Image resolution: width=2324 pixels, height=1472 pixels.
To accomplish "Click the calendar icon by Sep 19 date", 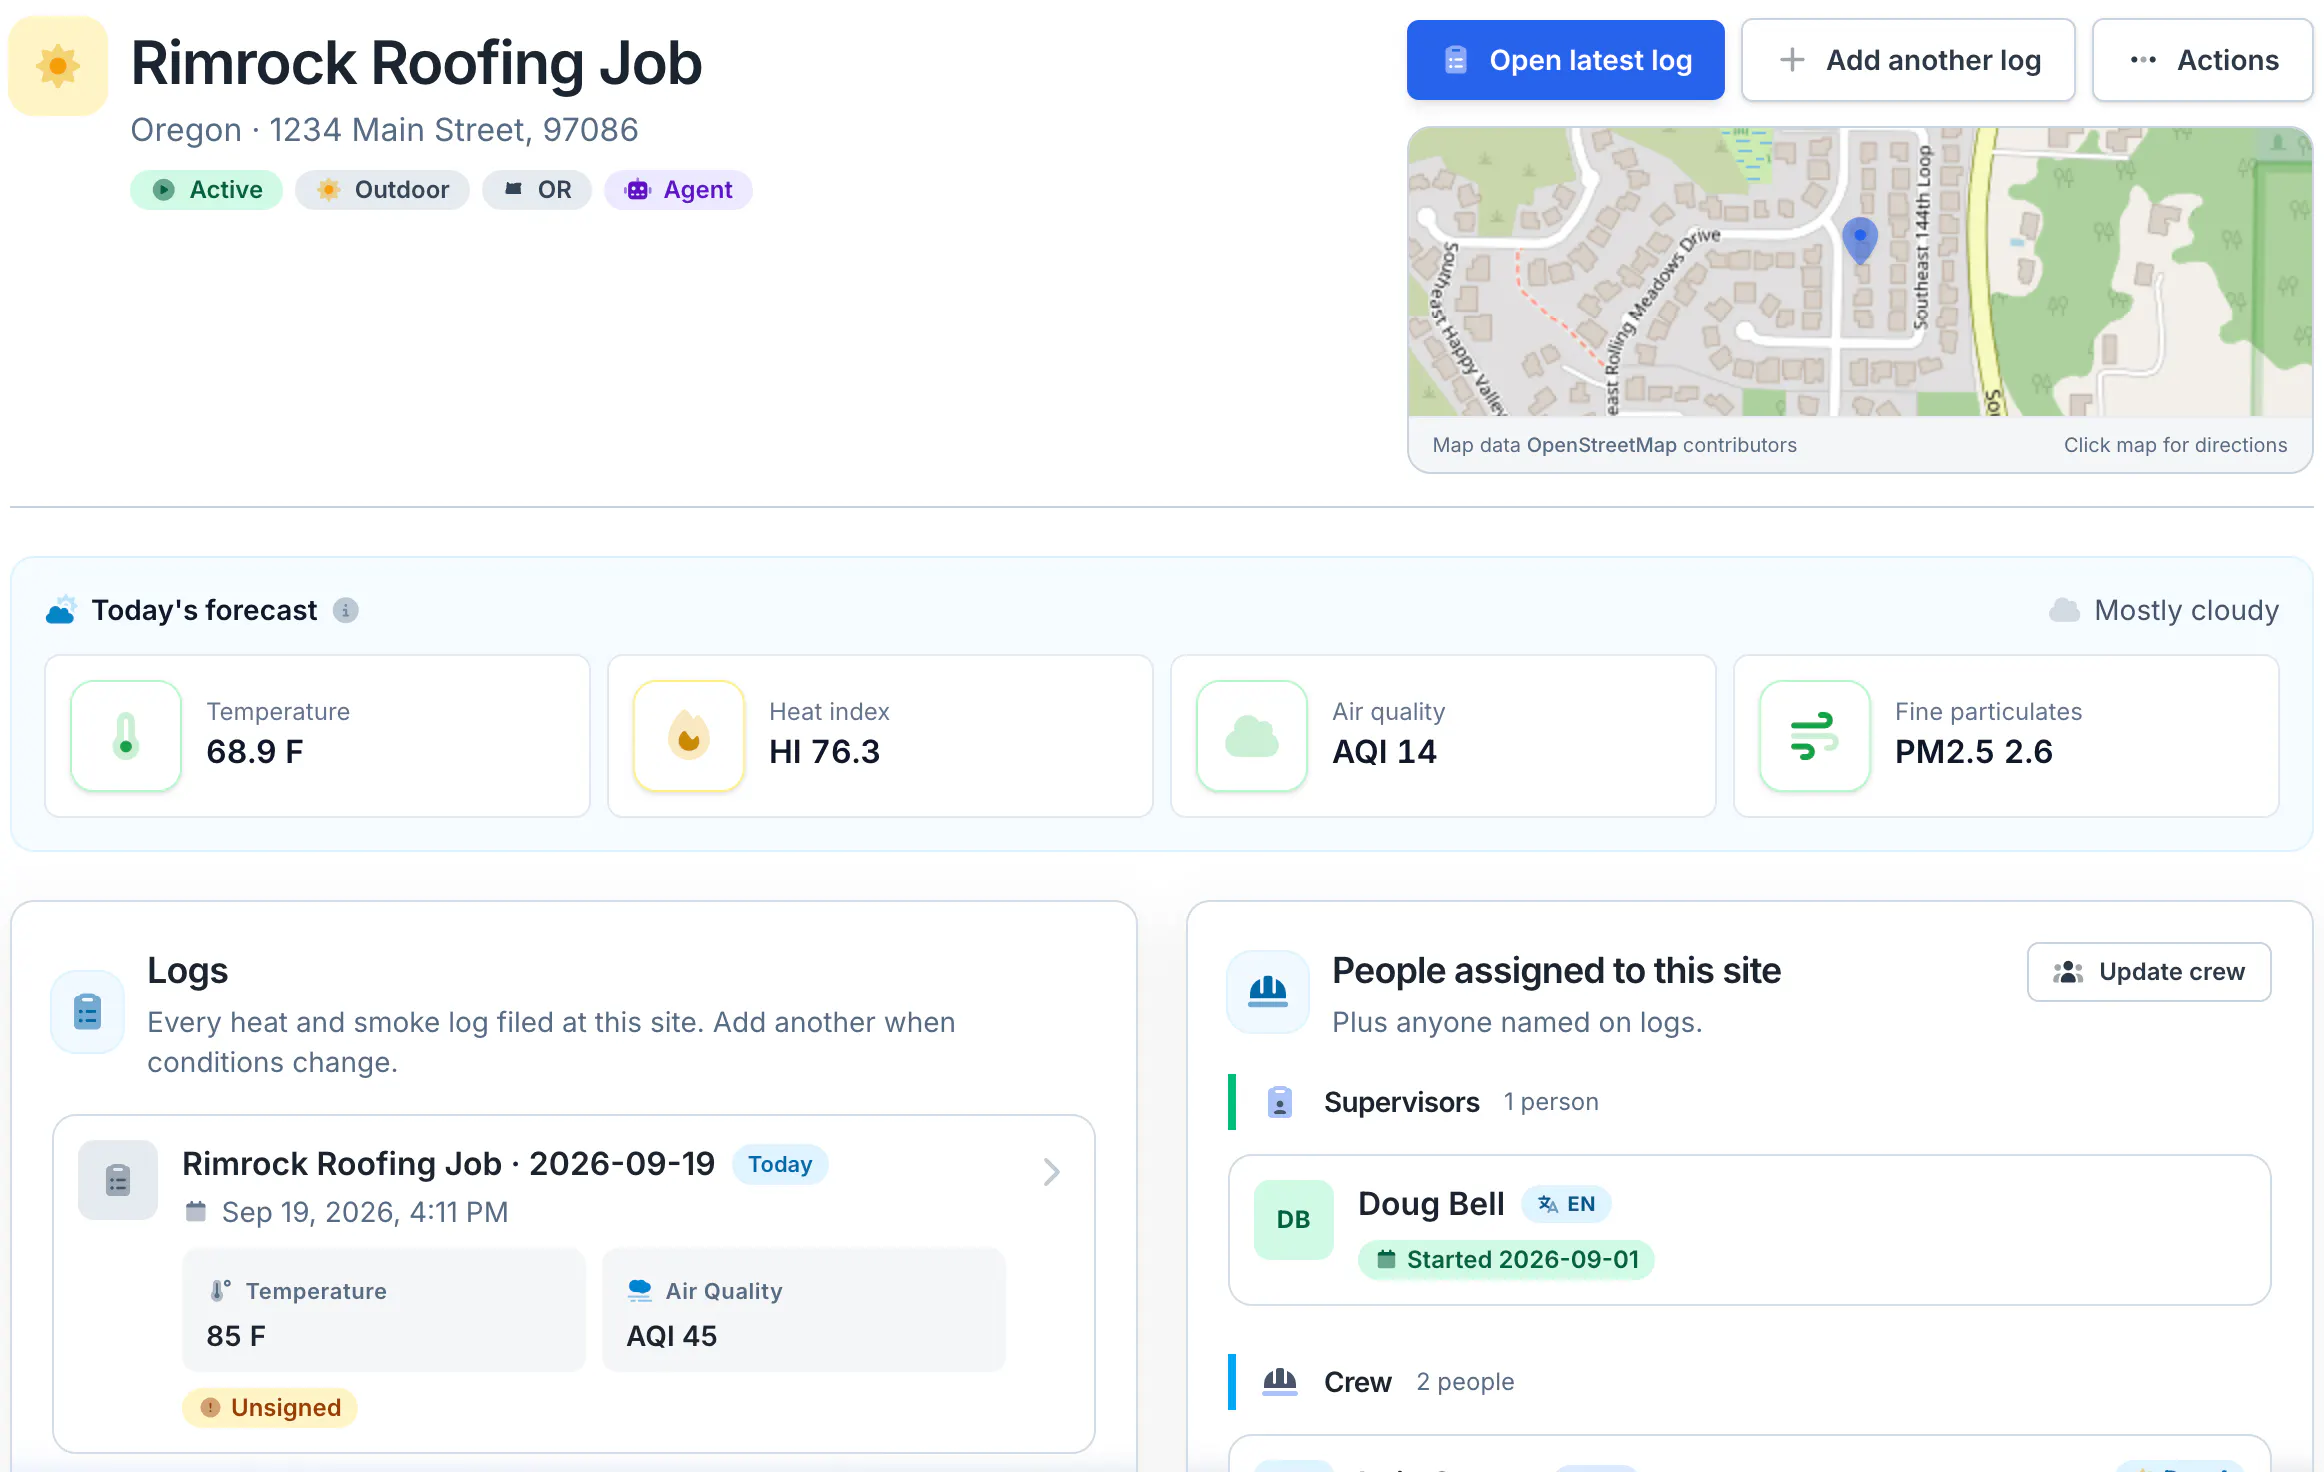I will pyautogui.click(x=196, y=1212).
